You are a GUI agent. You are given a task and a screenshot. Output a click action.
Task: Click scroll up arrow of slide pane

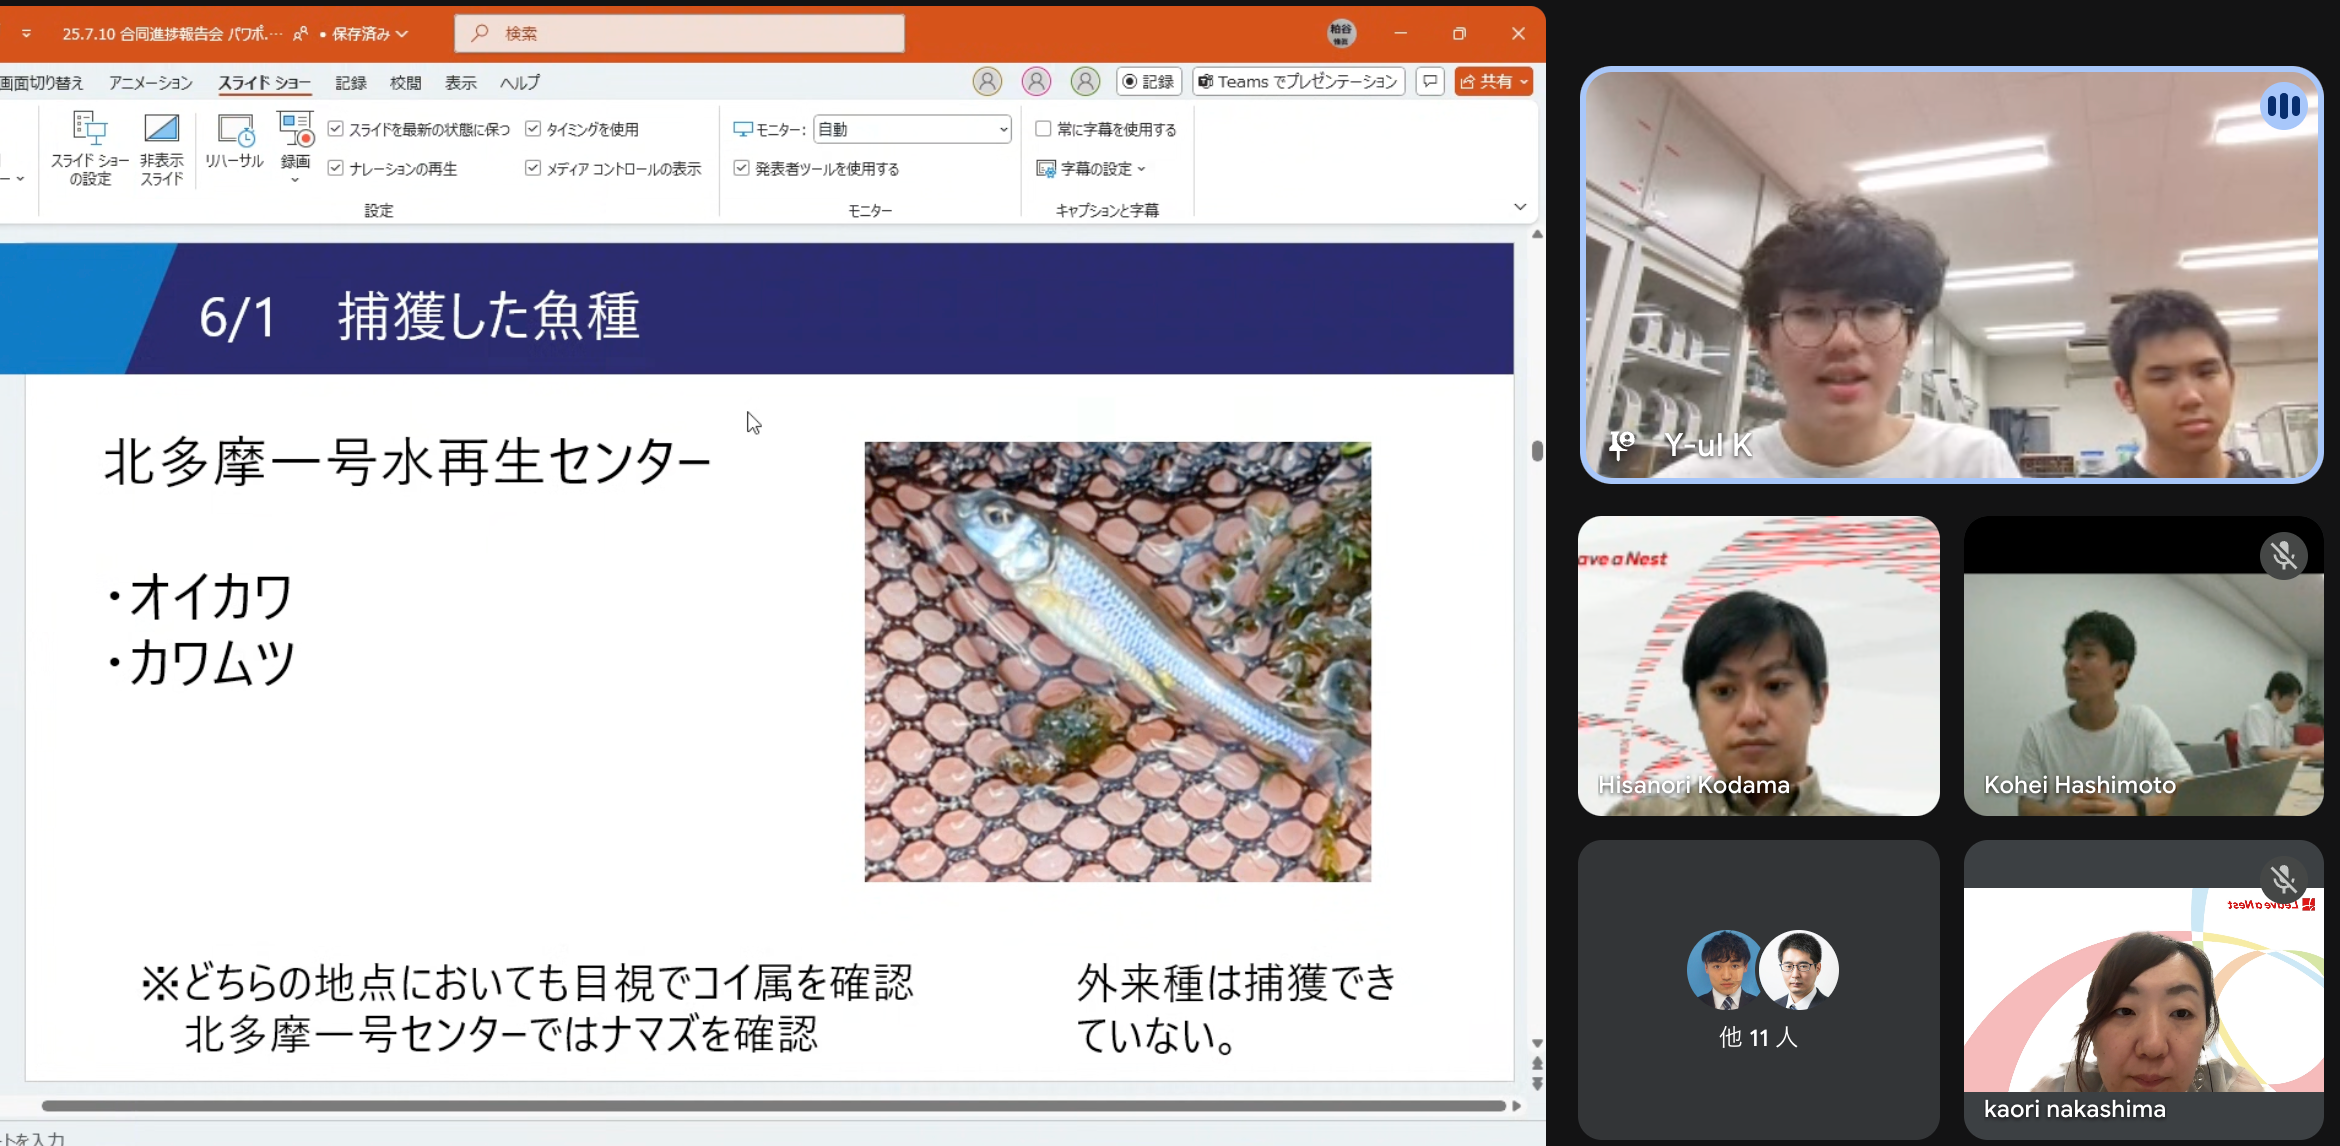coord(1537,234)
